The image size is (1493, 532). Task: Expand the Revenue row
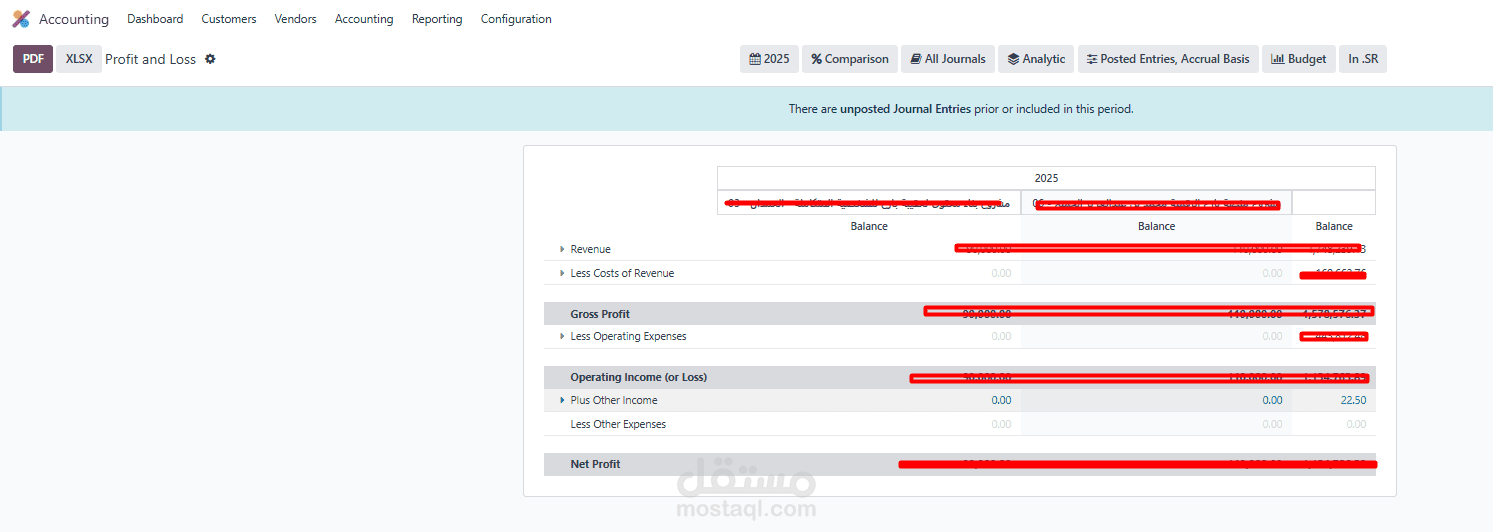(562, 249)
